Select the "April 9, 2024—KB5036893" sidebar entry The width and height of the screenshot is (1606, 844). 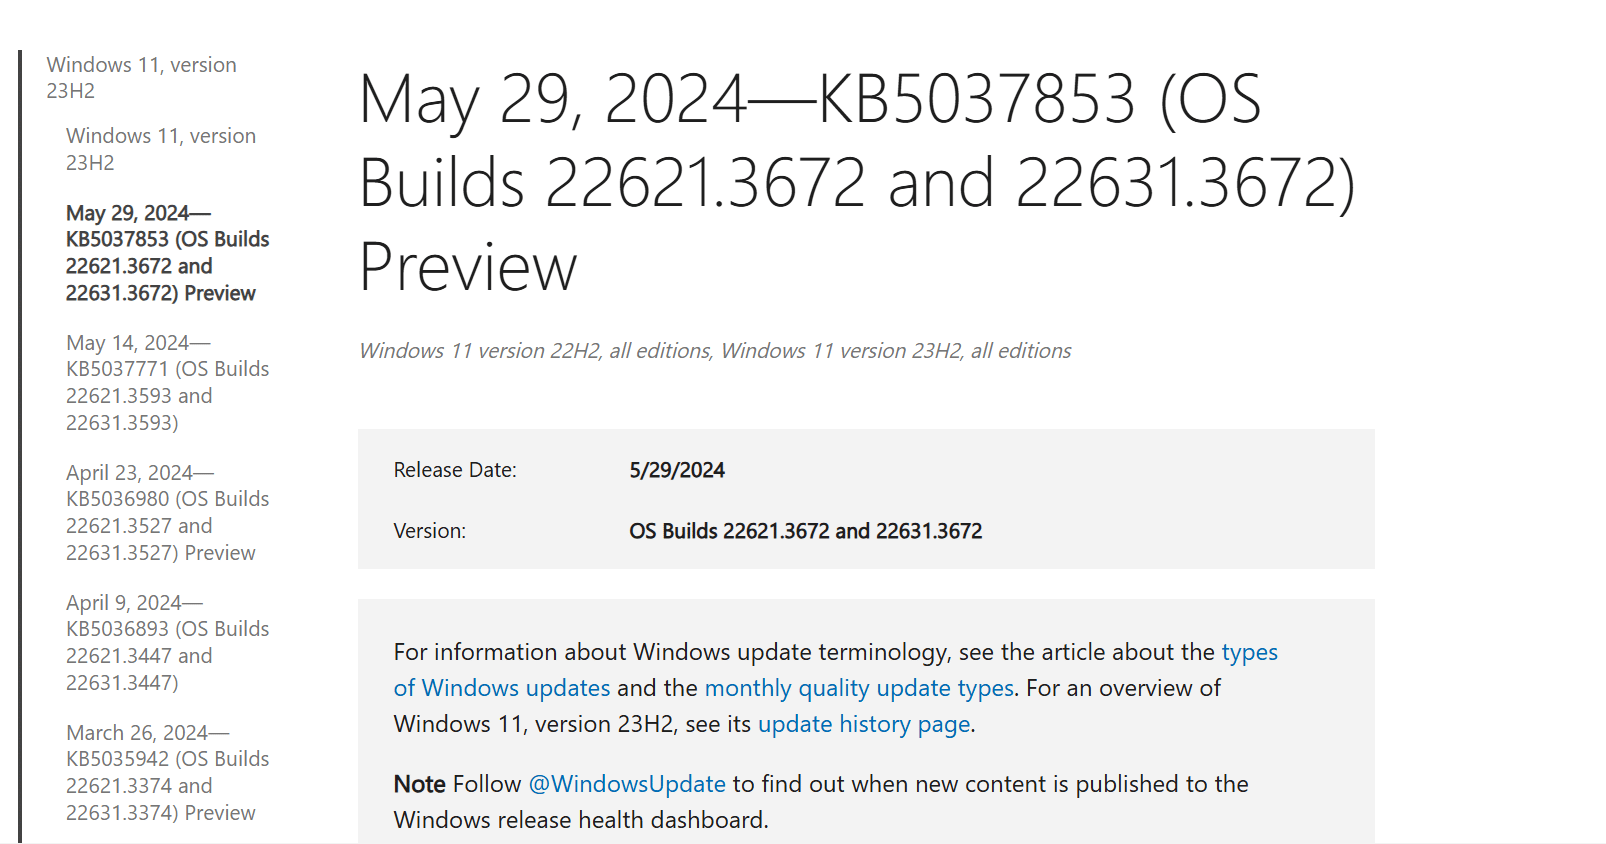(x=167, y=642)
